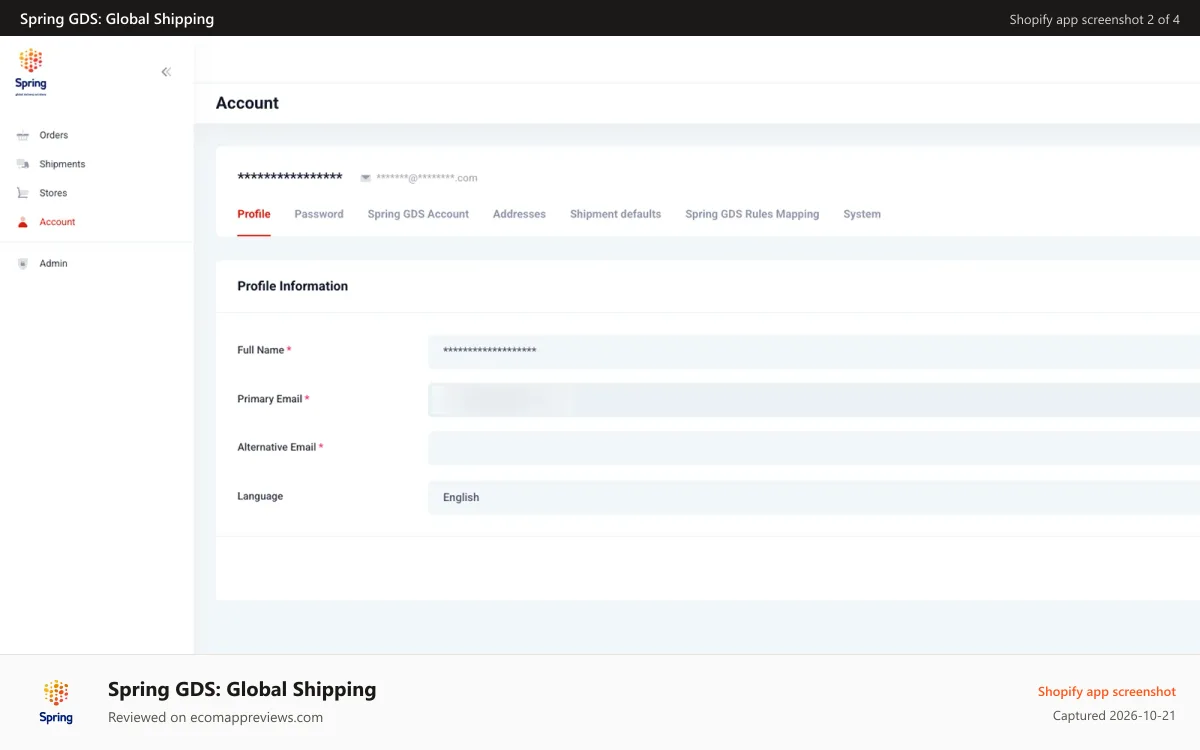This screenshot has width=1200, height=750.
Task: Switch to the Profile tab
Action: (x=254, y=214)
